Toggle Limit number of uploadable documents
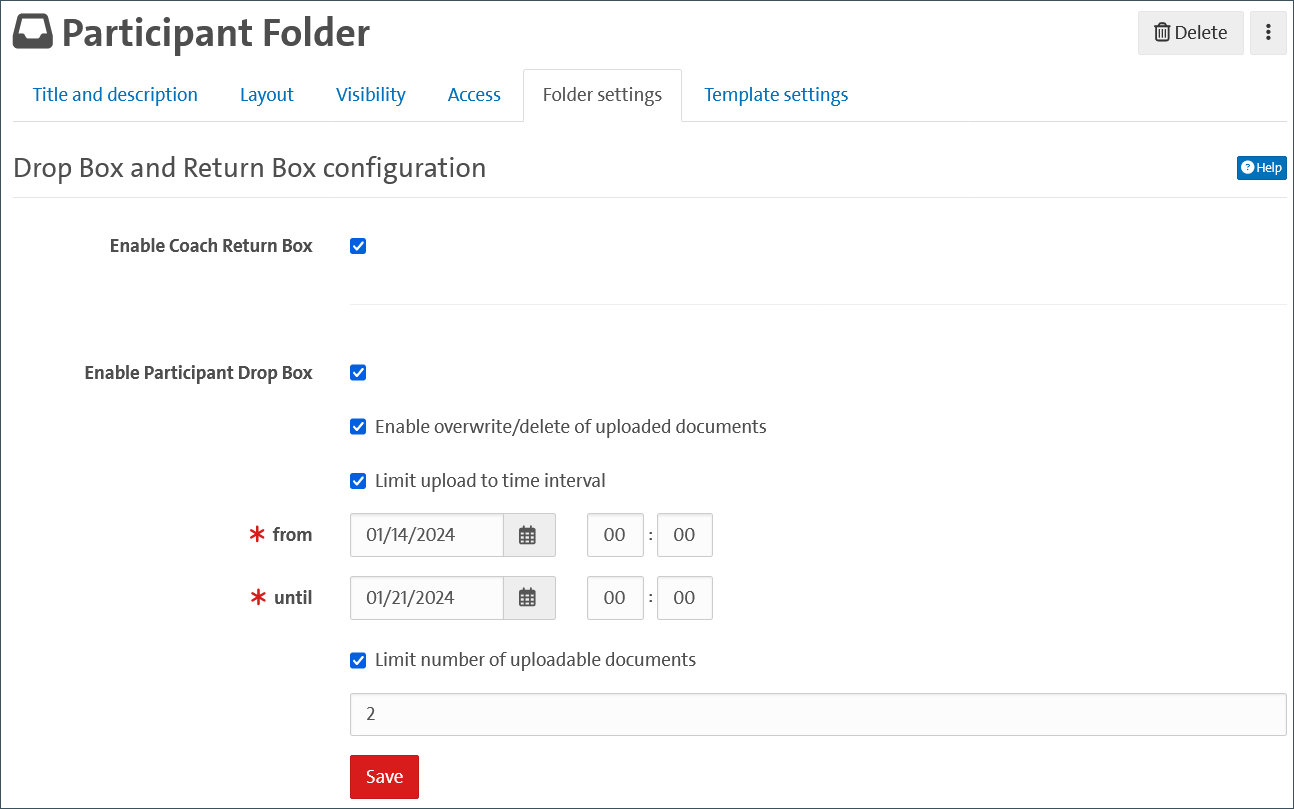 pyautogui.click(x=358, y=660)
